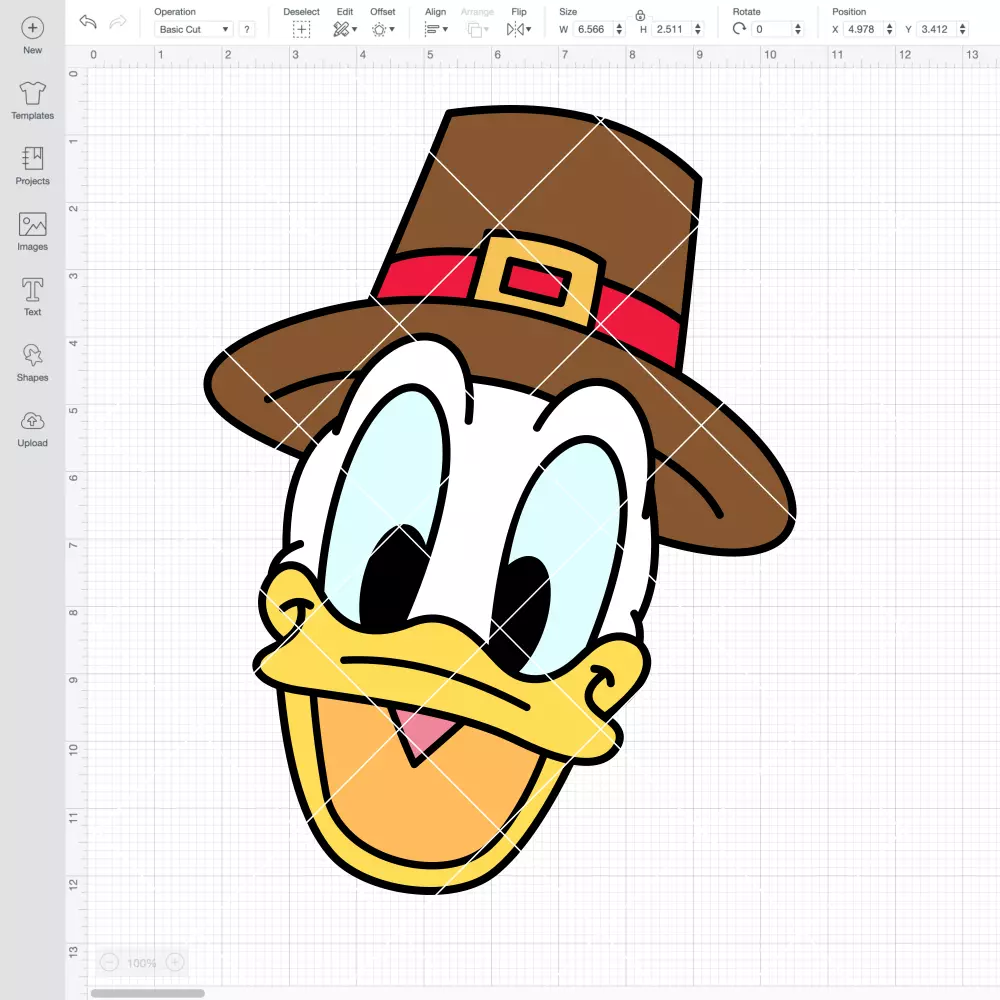
Task: Open the Operation Basic Cut dropdown
Action: click(x=194, y=29)
